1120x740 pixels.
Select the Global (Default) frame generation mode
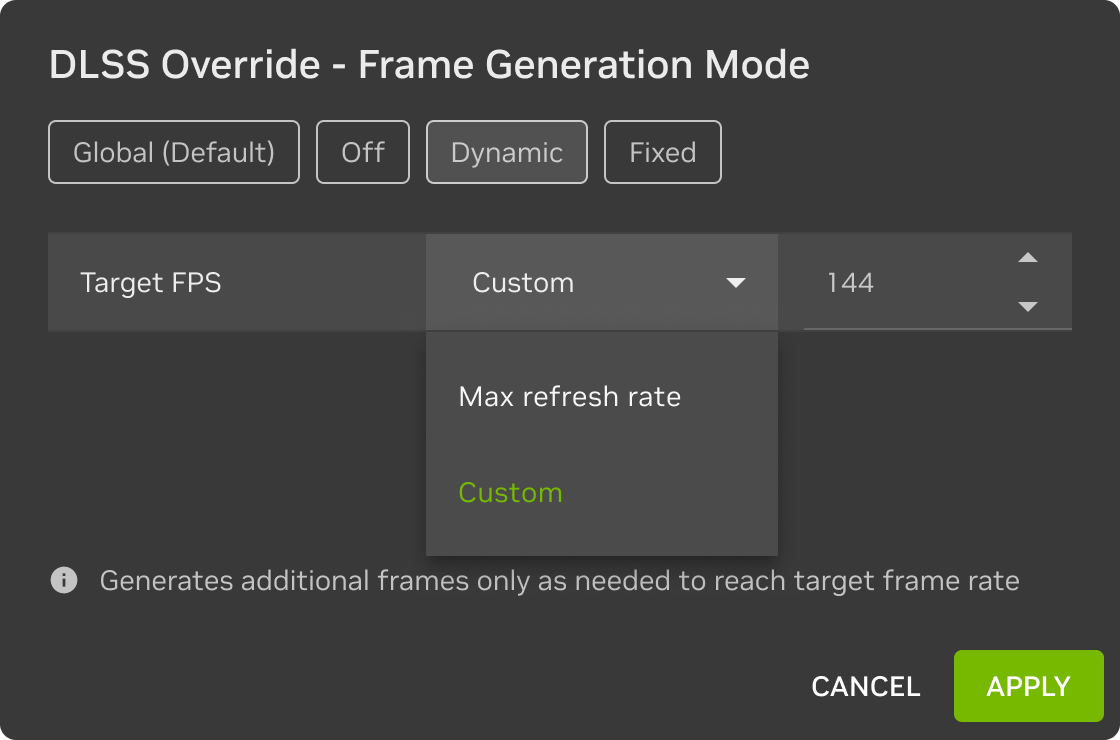coord(173,152)
